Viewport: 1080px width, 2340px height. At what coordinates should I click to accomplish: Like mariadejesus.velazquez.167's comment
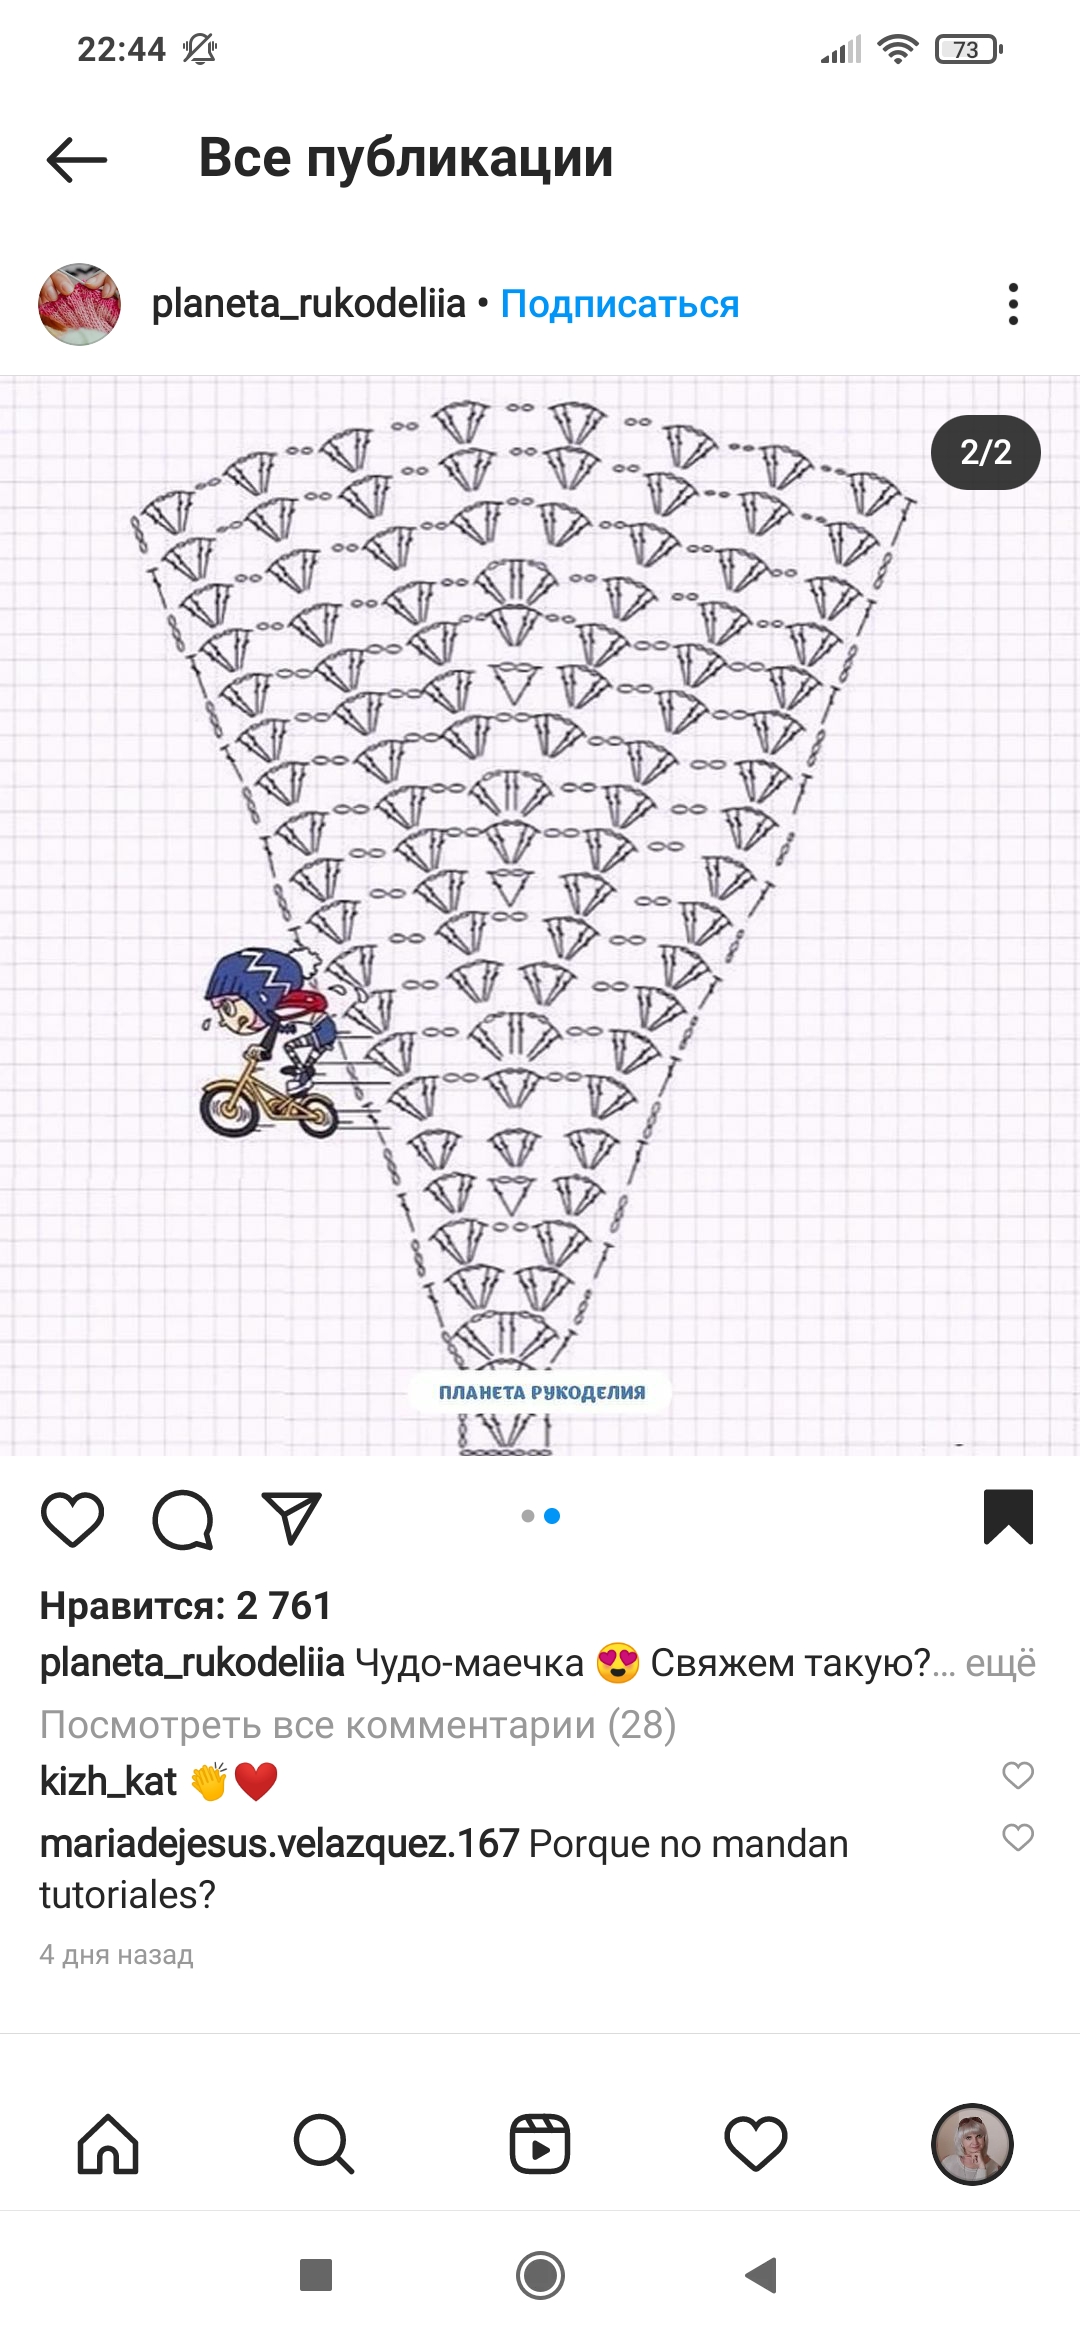pyautogui.click(x=1017, y=1837)
